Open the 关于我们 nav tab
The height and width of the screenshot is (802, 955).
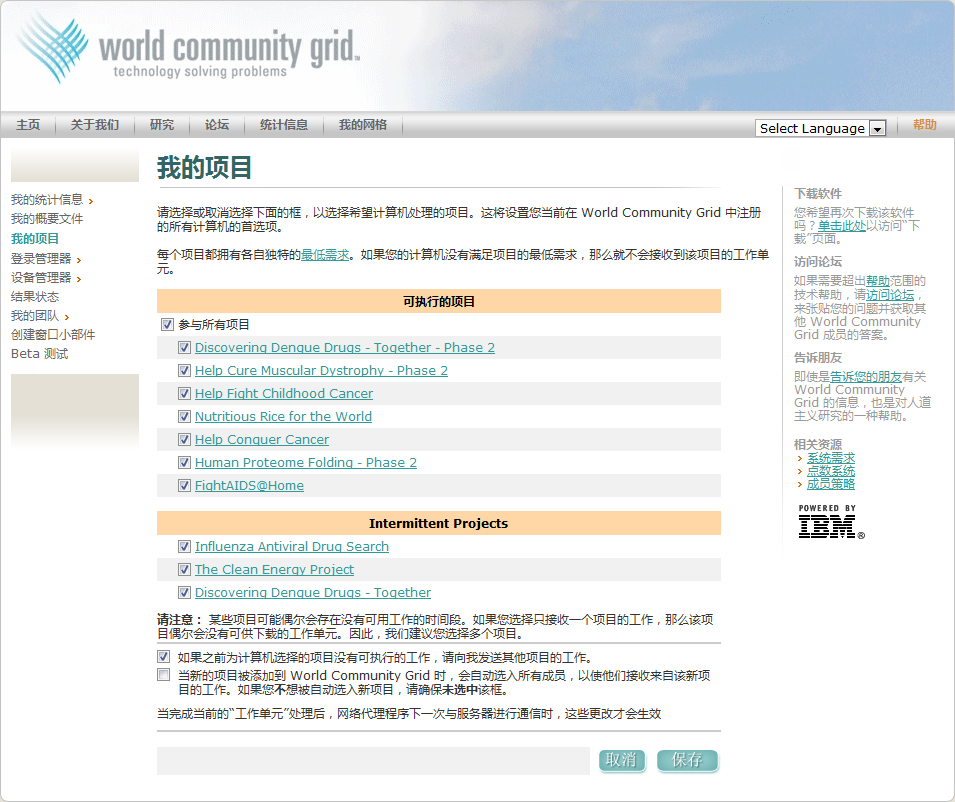[94, 125]
